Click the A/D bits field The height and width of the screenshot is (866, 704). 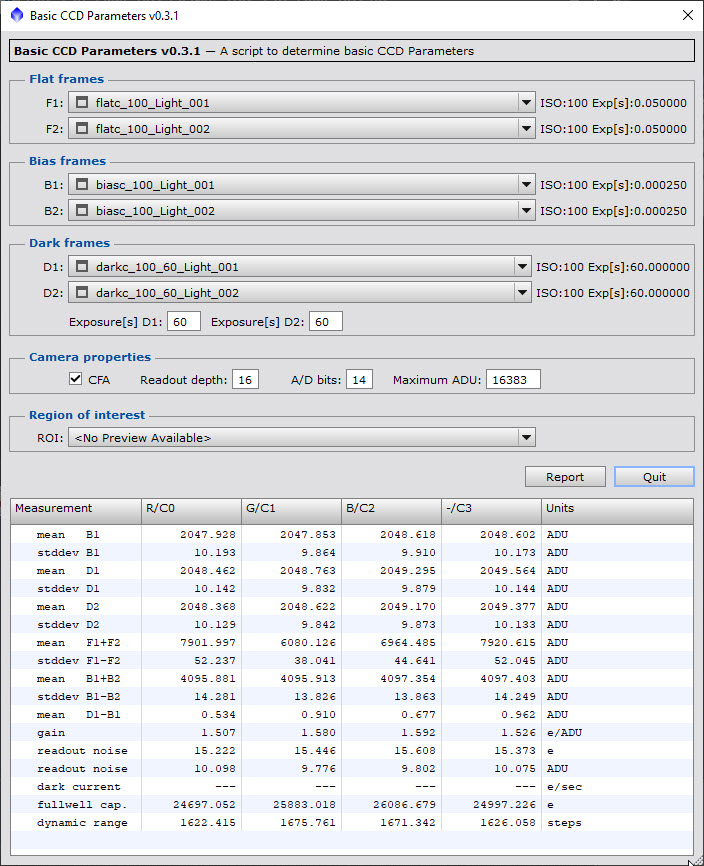click(x=359, y=379)
